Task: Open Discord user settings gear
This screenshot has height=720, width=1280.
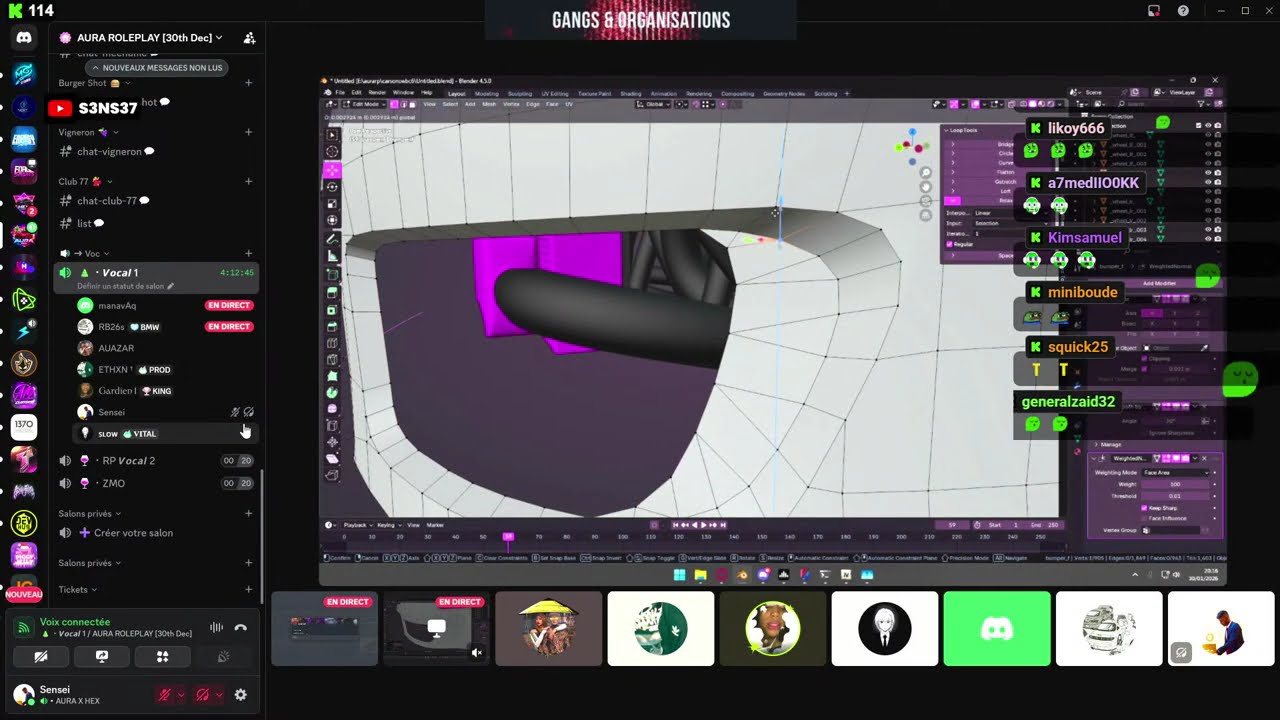Action: [240, 695]
